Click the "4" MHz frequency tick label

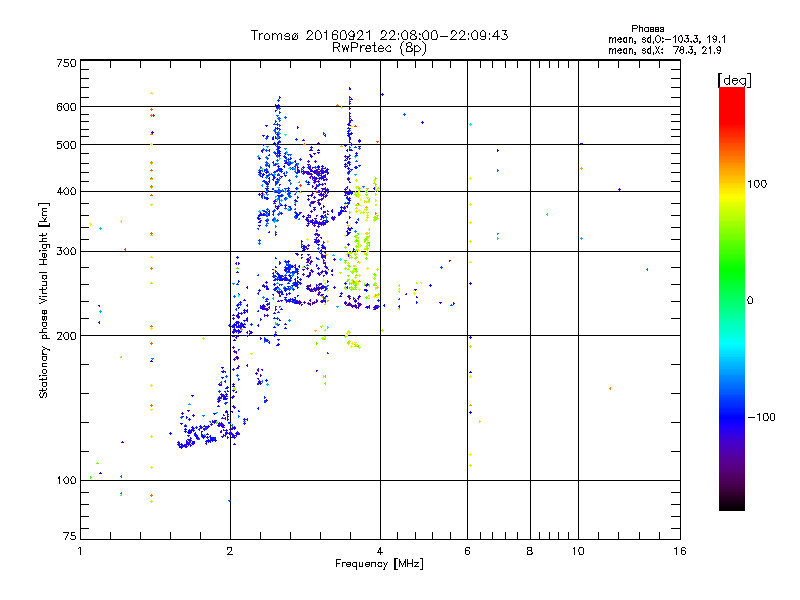coord(380,551)
